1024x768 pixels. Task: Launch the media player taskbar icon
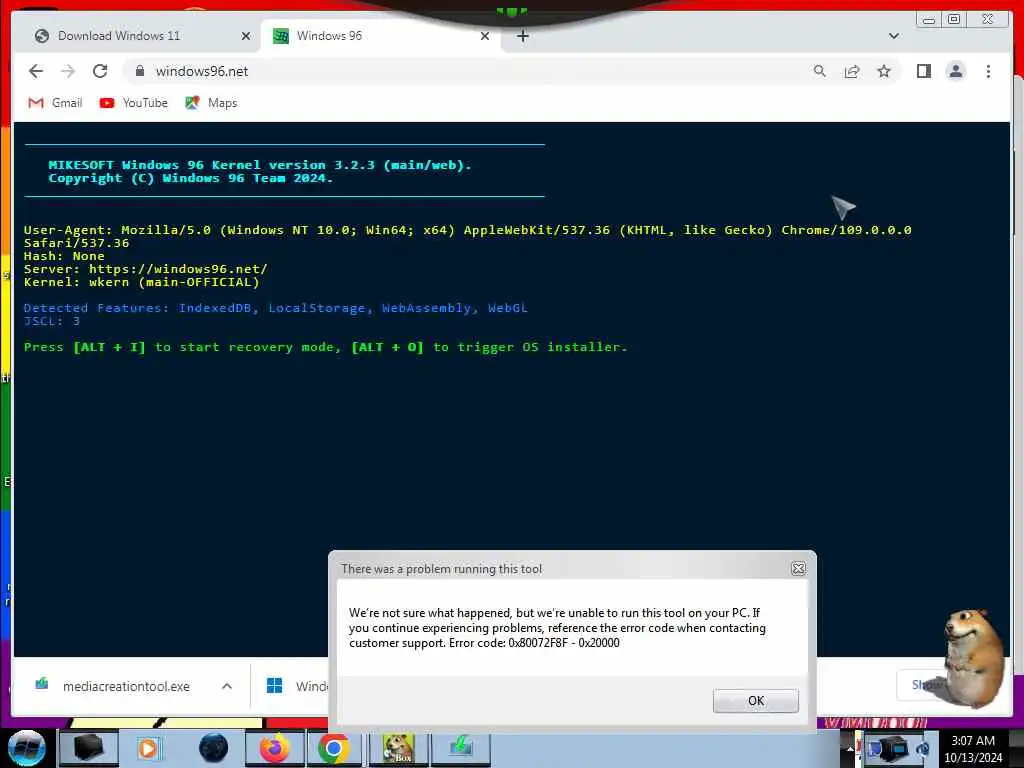[x=149, y=748]
